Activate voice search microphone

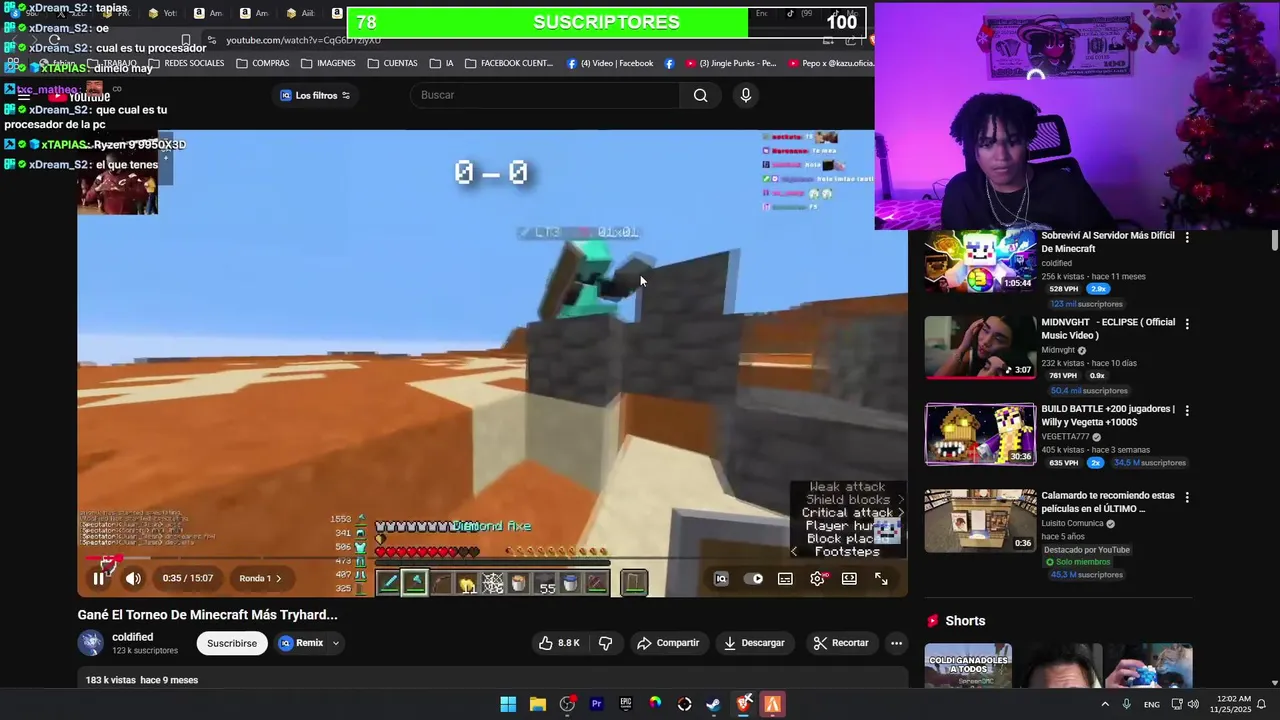(x=745, y=95)
